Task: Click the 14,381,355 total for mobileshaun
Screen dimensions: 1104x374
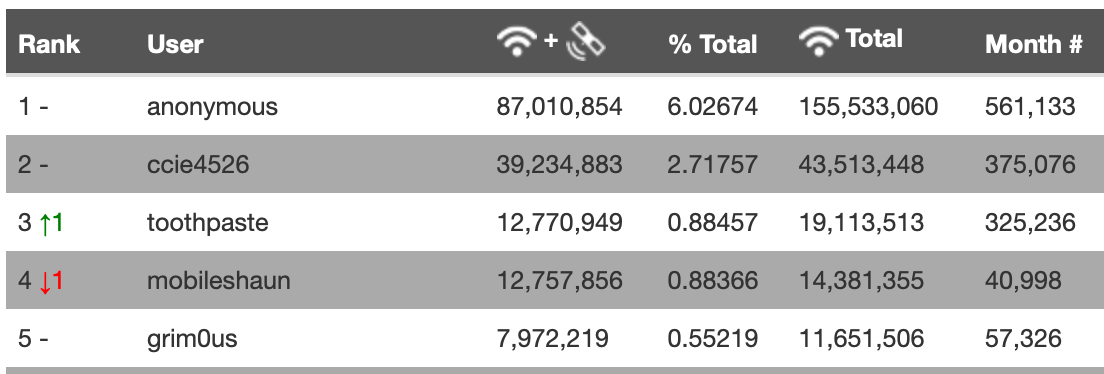Action: pyautogui.click(x=861, y=281)
